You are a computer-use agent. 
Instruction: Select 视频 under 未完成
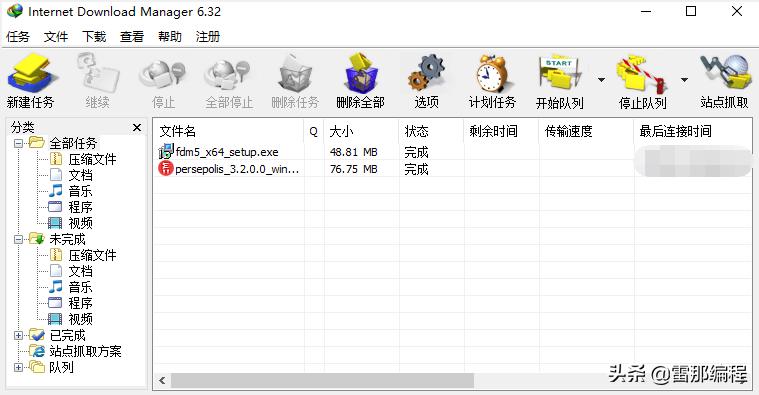click(80, 319)
